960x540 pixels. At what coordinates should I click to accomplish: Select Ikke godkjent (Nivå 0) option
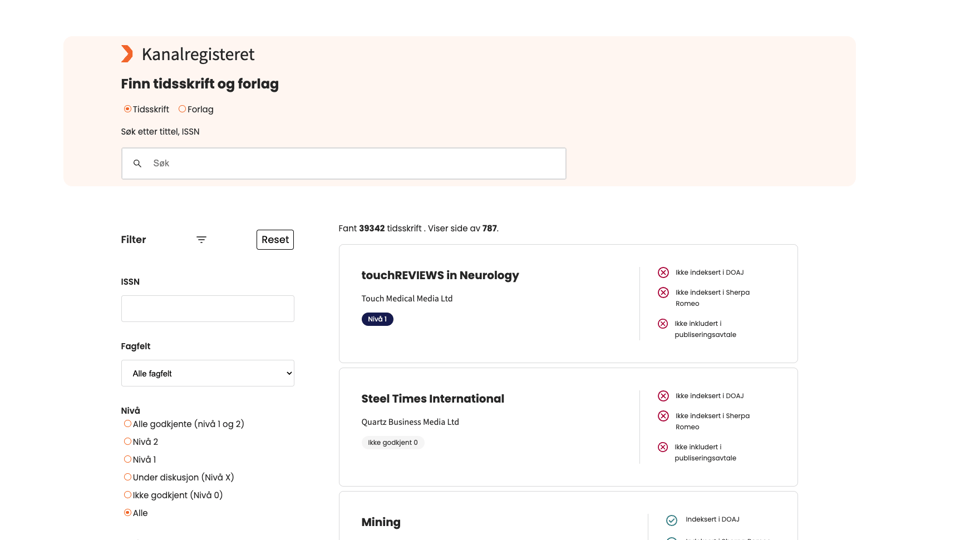(127, 495)
